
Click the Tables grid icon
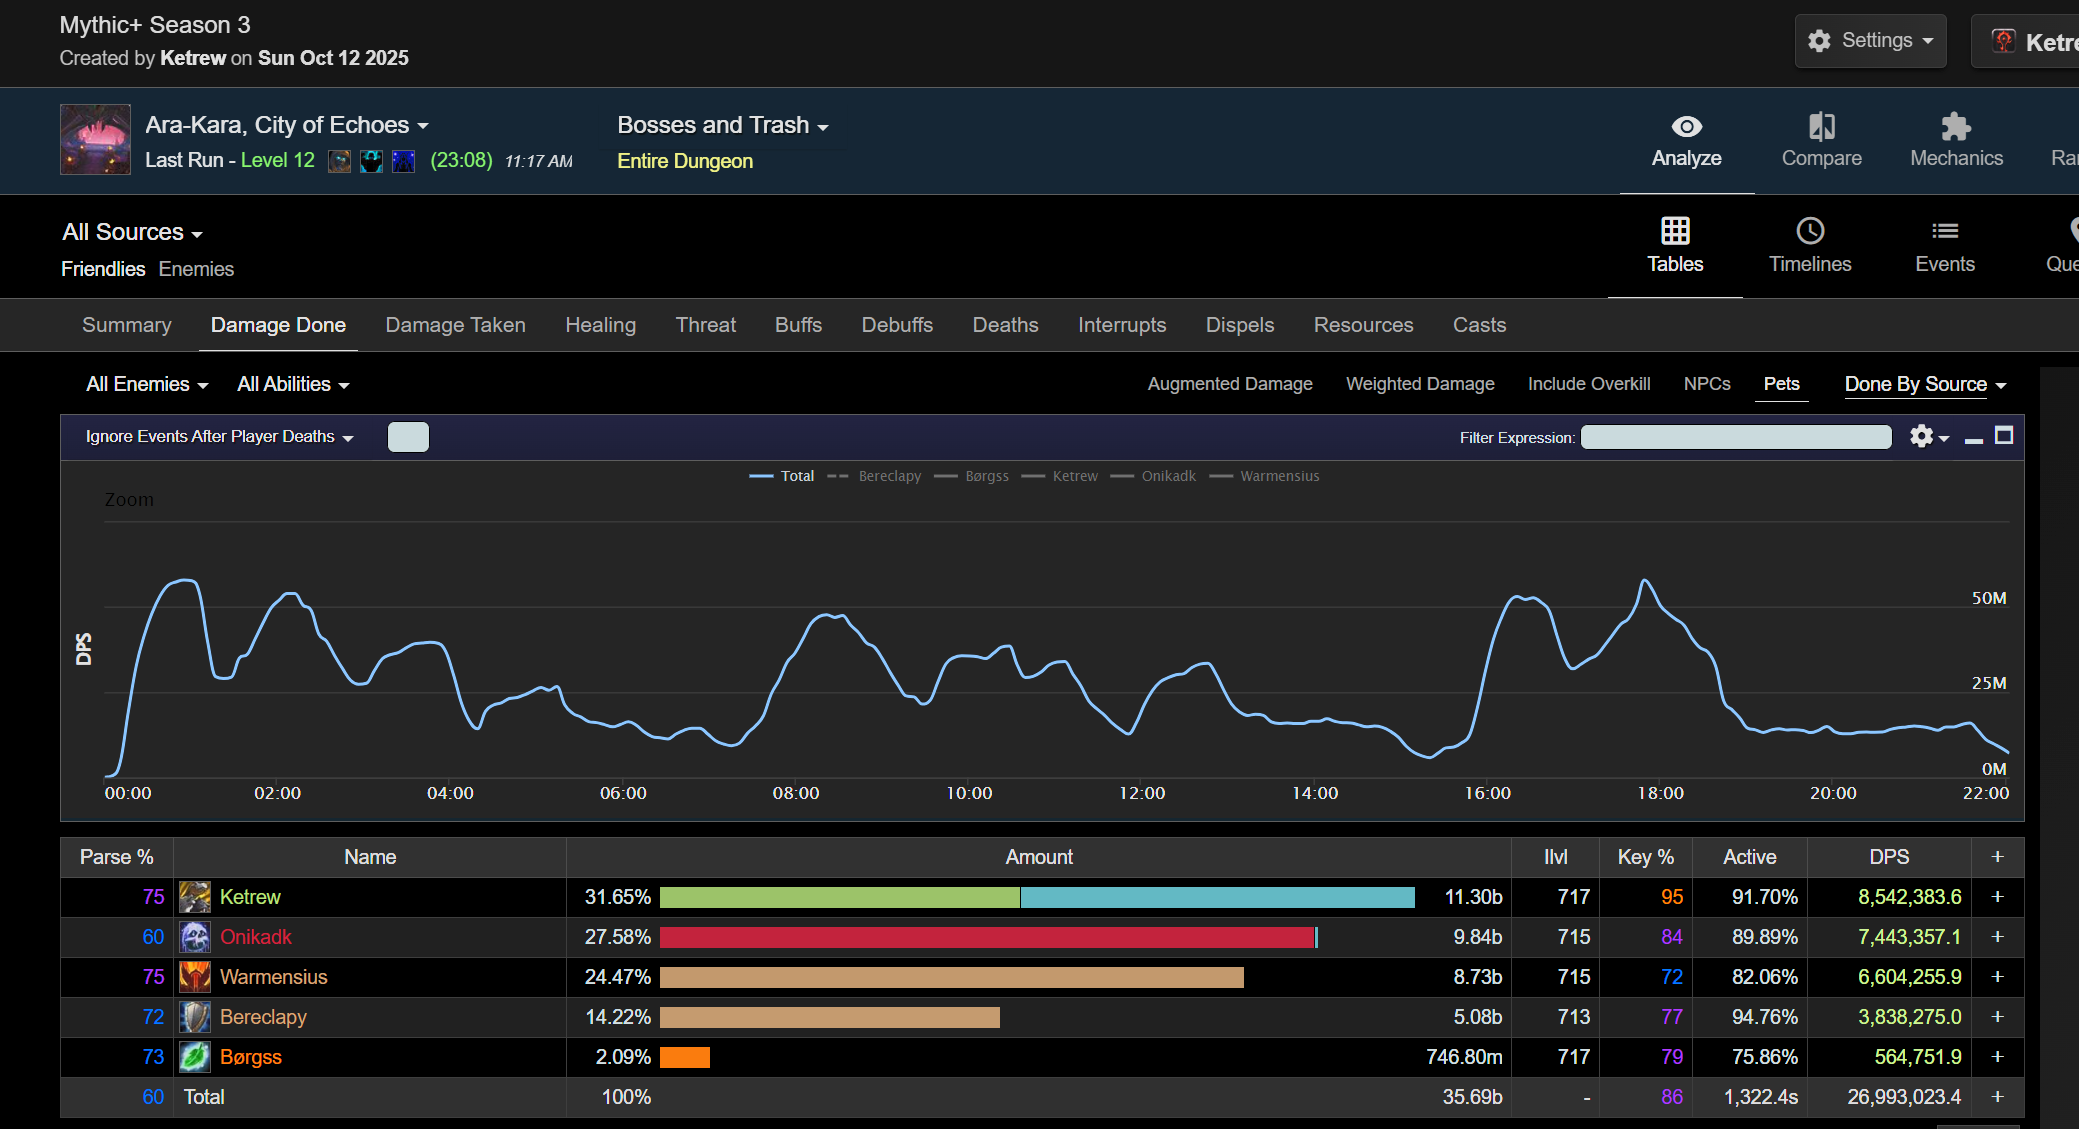click(1675, 231)
